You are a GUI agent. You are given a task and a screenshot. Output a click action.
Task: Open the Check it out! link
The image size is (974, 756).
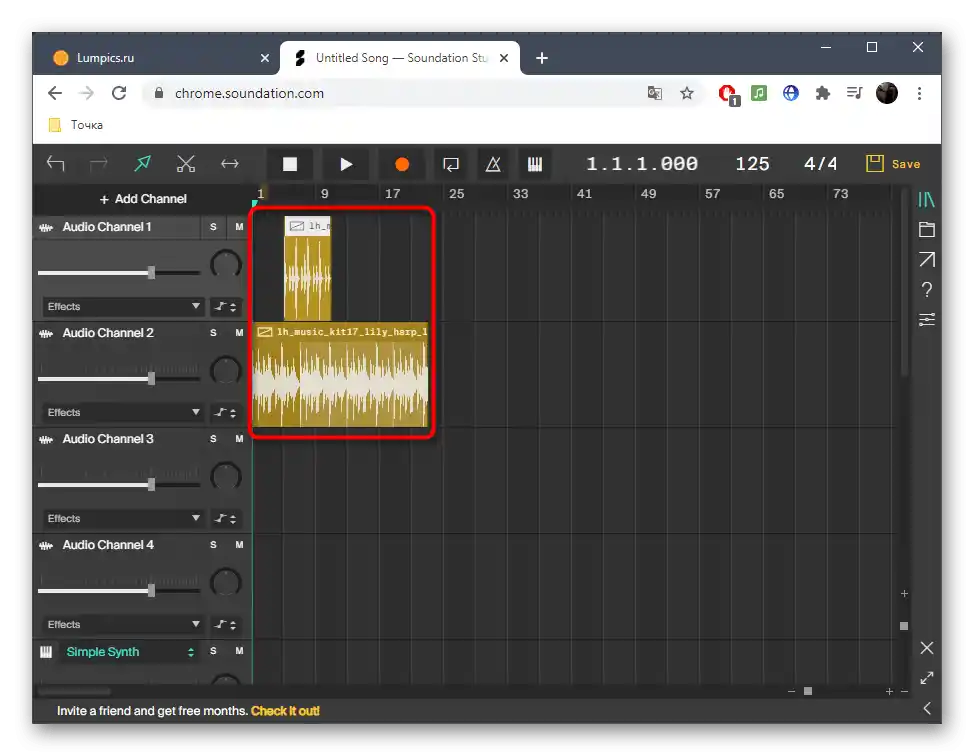285,711
